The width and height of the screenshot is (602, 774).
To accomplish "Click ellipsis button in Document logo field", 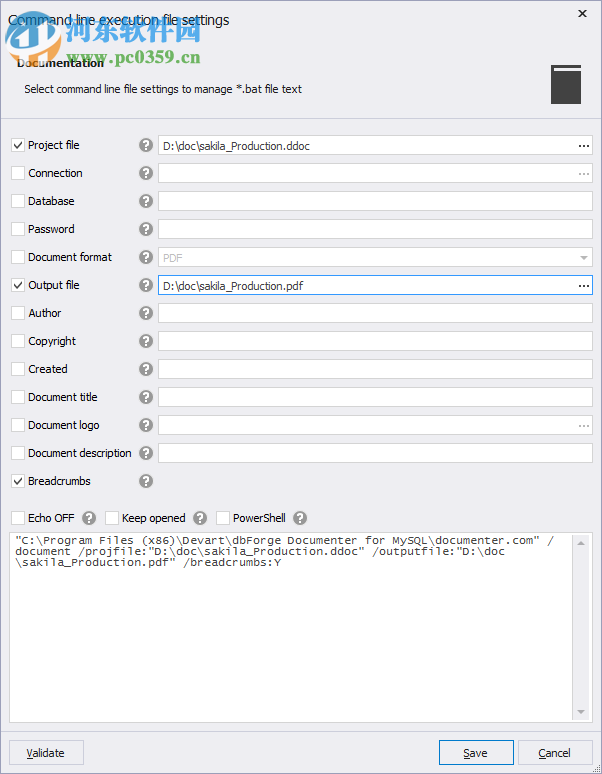I will coord(584,426).
